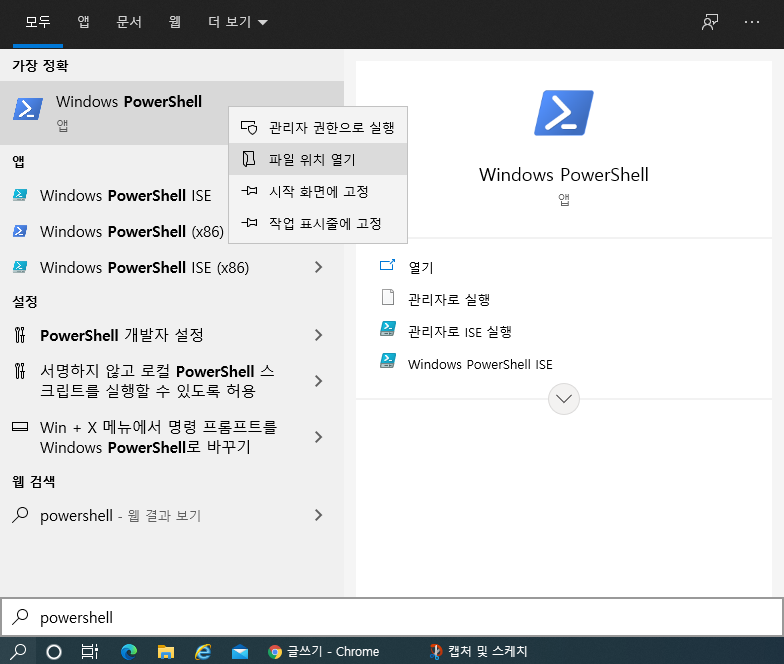The height and width of the screenshot is (664, 784).
Task: Click the Windows PowerShell ISE result icon
Action: 20,195
